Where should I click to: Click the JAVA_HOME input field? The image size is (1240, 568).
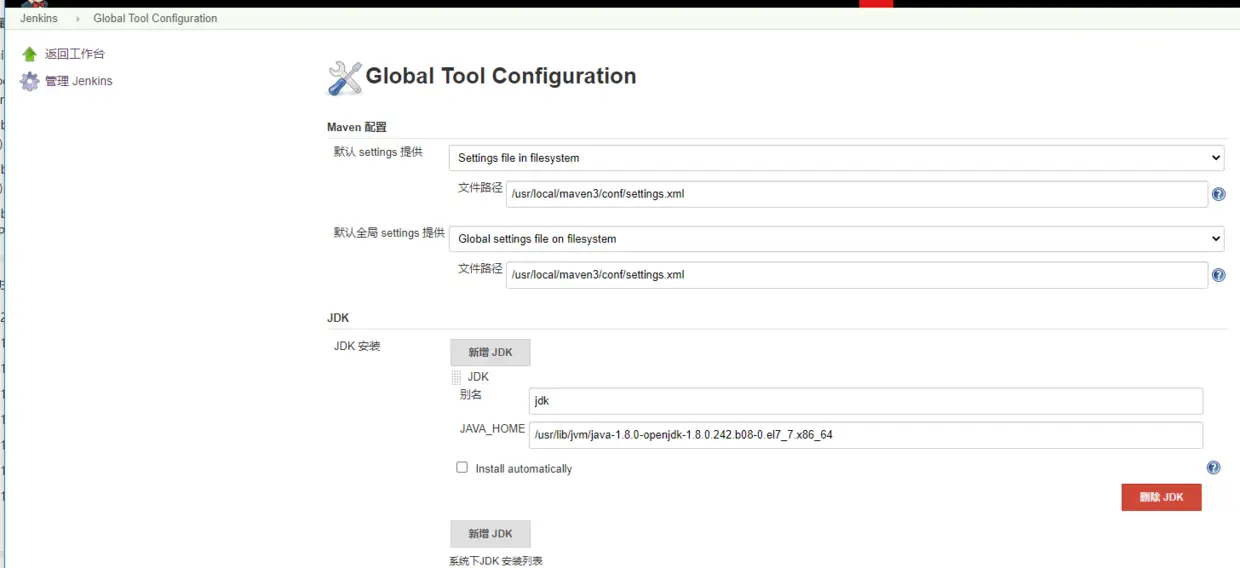866,435
